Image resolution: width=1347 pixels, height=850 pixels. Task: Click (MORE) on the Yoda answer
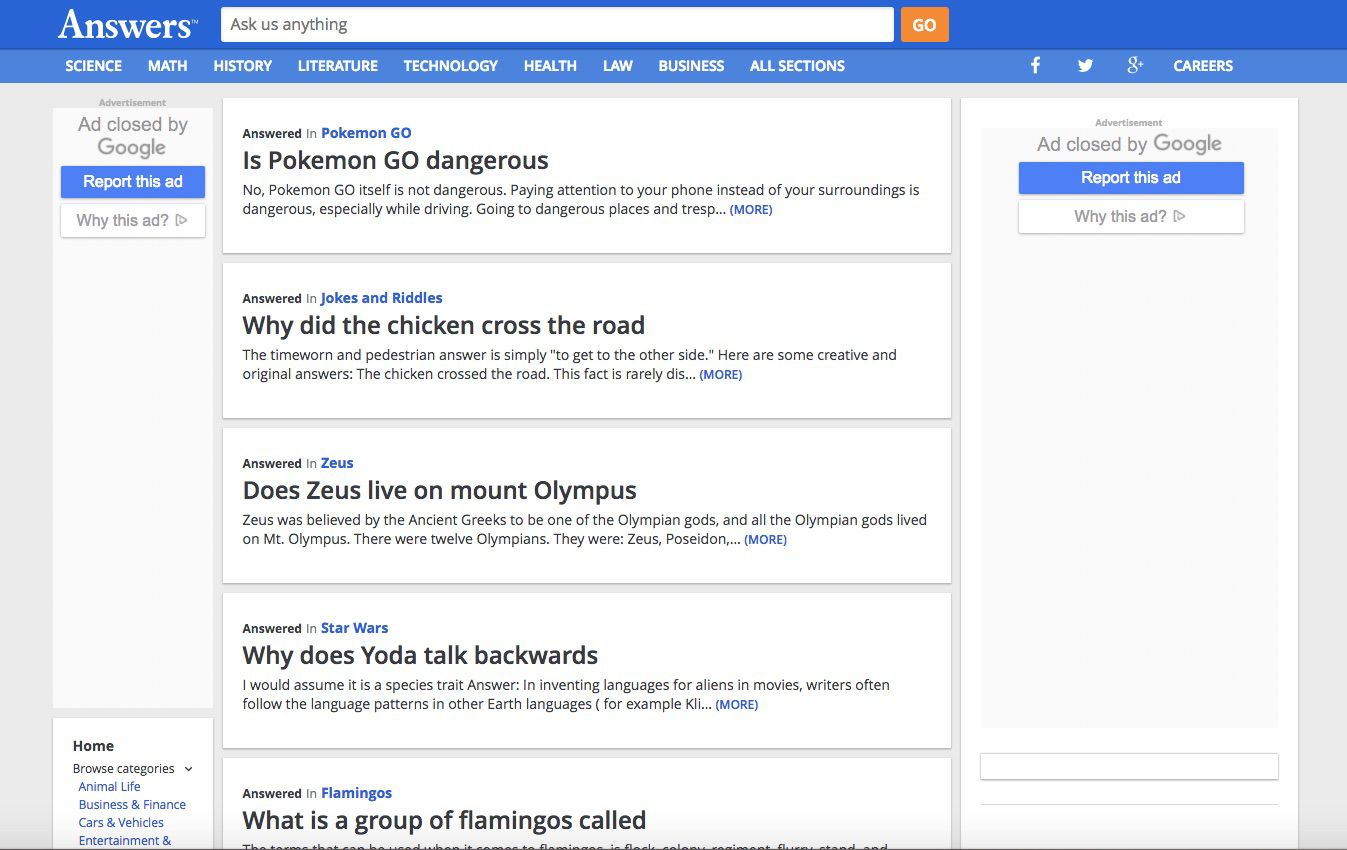737,705
